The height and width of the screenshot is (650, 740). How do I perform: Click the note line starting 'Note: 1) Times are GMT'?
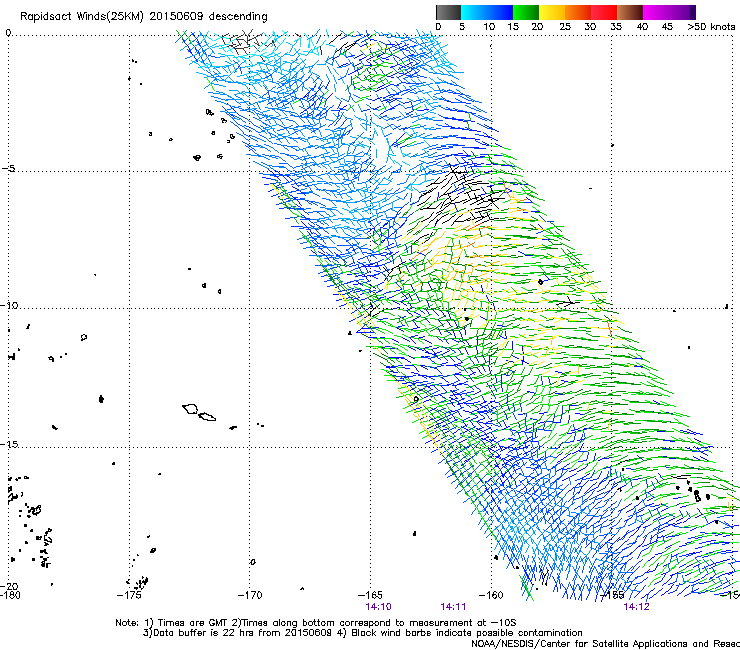[316, 623]
